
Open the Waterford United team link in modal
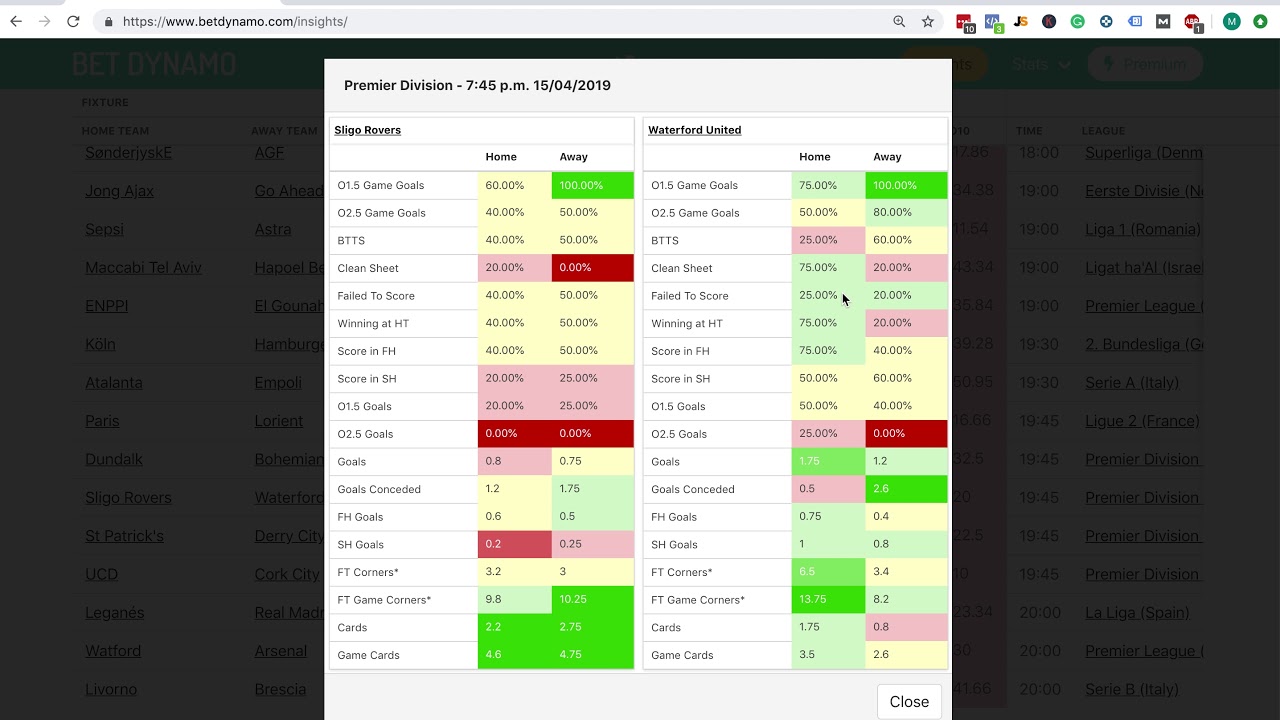pos(694,130)
